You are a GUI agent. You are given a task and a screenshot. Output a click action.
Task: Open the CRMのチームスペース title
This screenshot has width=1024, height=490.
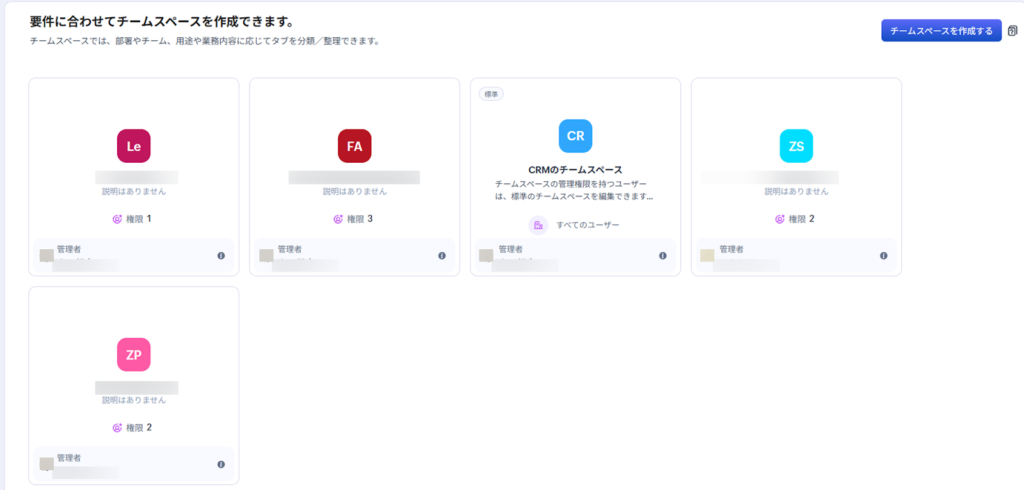point(575,170)
